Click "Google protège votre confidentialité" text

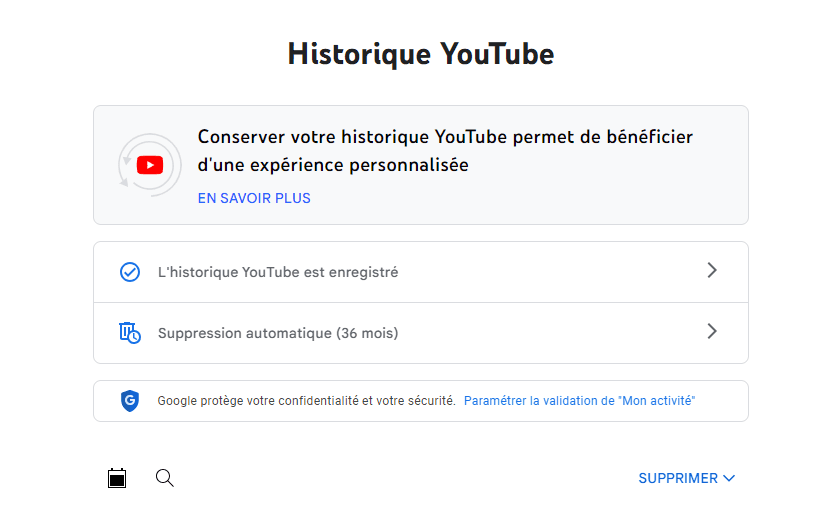(x=257, y=401)
